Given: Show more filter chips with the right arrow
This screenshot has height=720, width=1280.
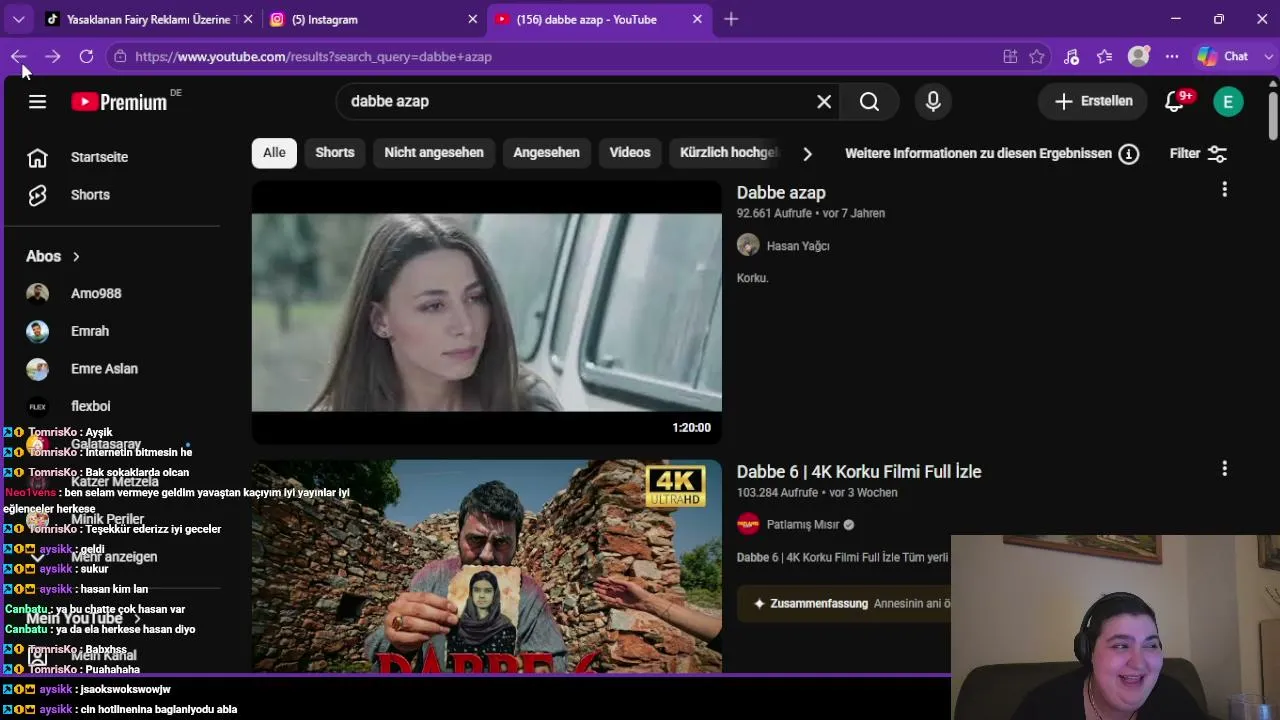Looking at the screenshot, I should click(x=807, y=154).
